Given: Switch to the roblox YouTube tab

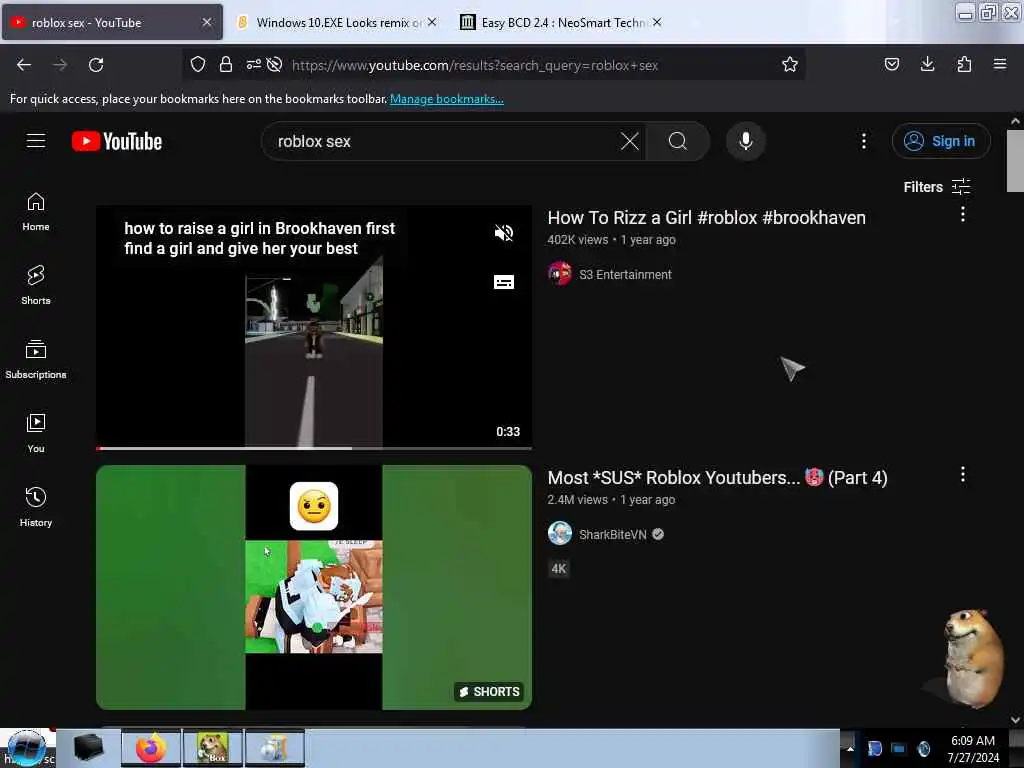Looking at the screenshot, I should point(112,22).
